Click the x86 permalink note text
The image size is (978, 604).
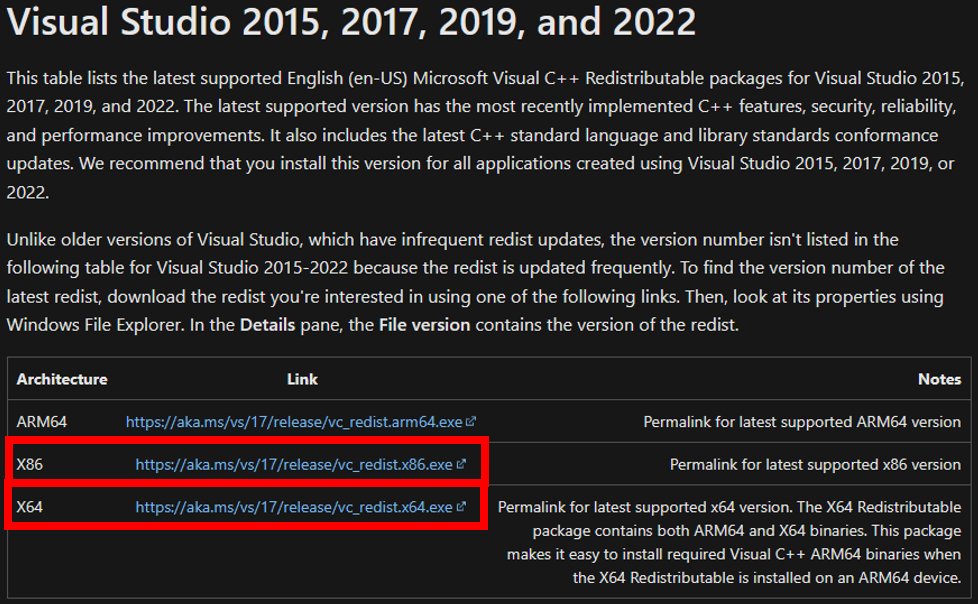click(x=814, y=464)
